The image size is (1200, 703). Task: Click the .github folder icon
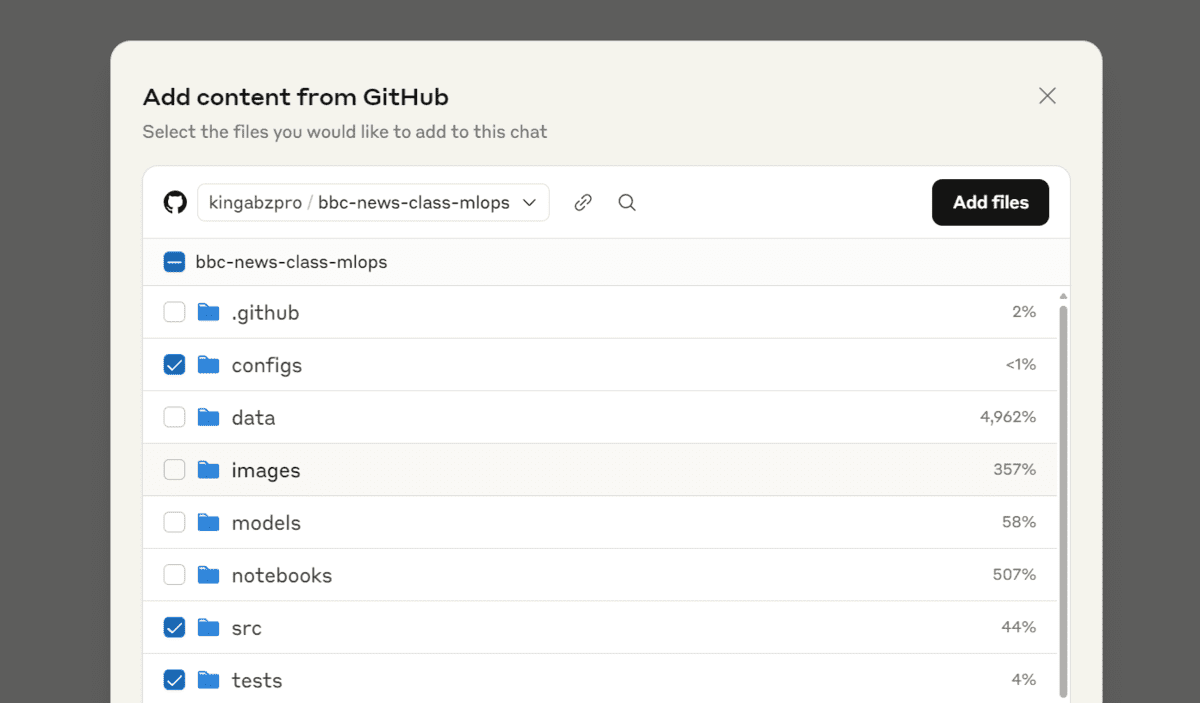pyautogui.click(x=208, y=312)
